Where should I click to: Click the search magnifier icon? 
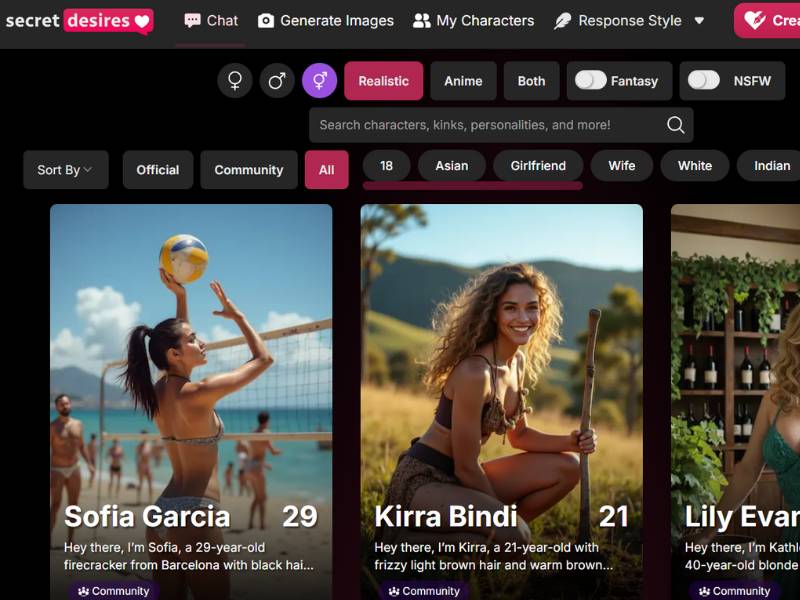(676, 125)
